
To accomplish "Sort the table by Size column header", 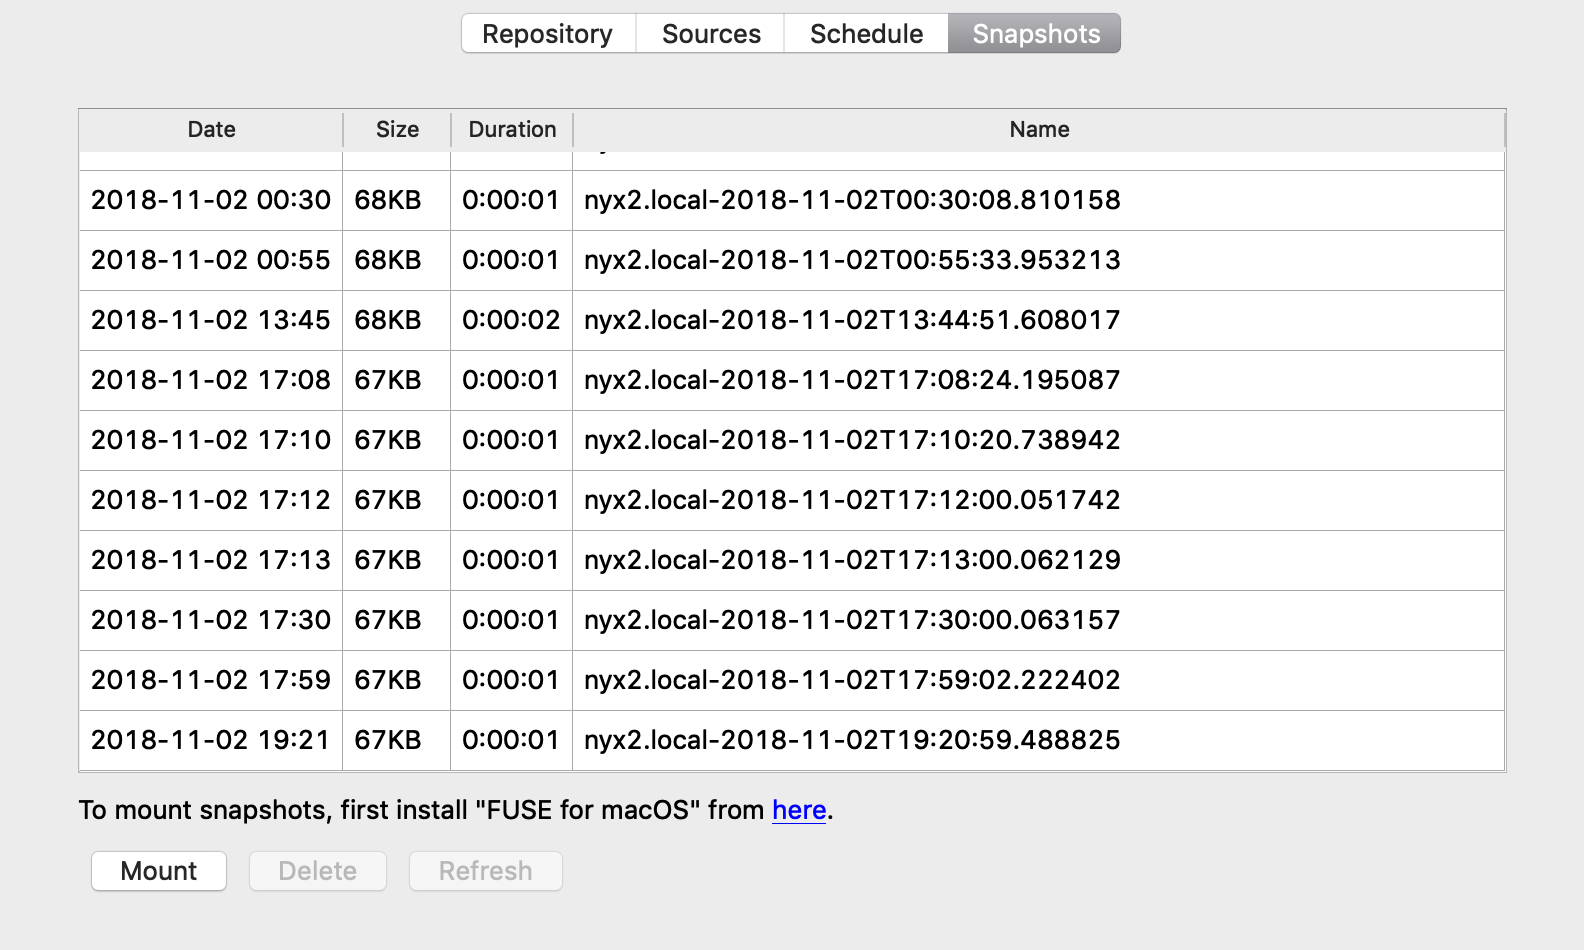I will point(397,130).
